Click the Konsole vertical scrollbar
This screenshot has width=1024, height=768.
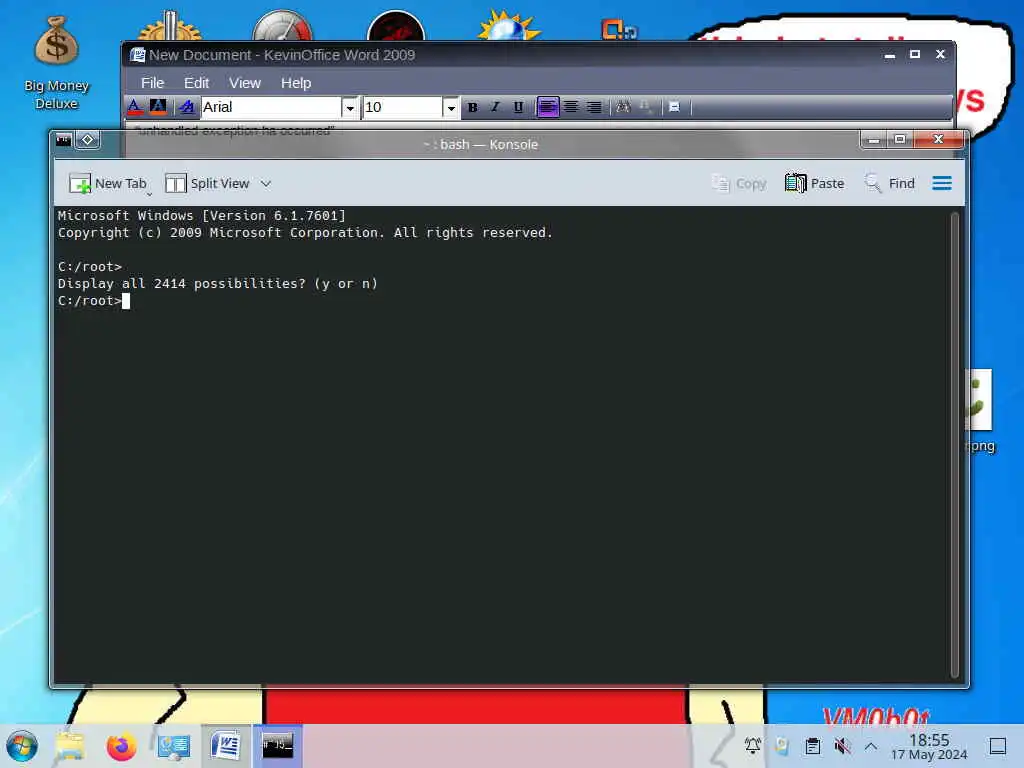pyautogui.click(x=955, y=445)
